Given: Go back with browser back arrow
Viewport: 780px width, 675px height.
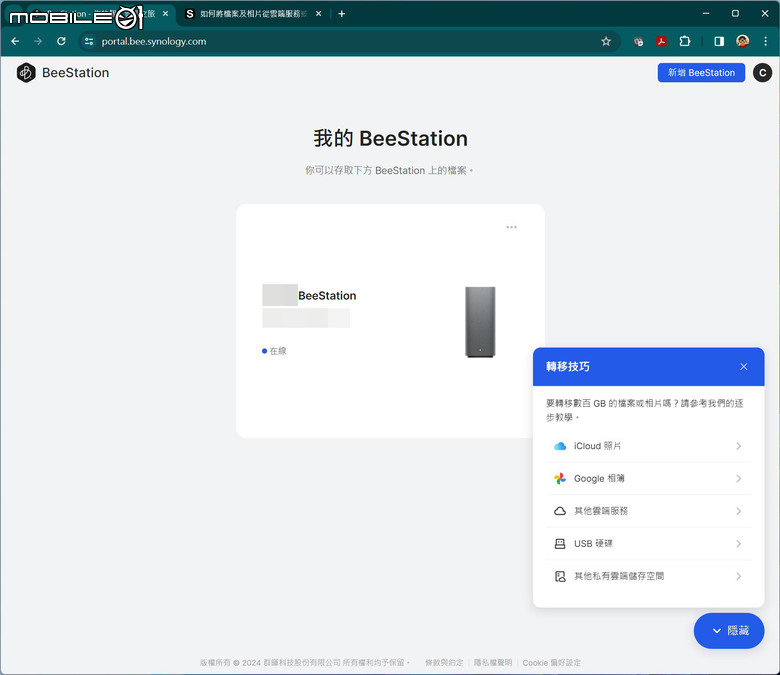Looking at the screenshot, I should point(15,41).
